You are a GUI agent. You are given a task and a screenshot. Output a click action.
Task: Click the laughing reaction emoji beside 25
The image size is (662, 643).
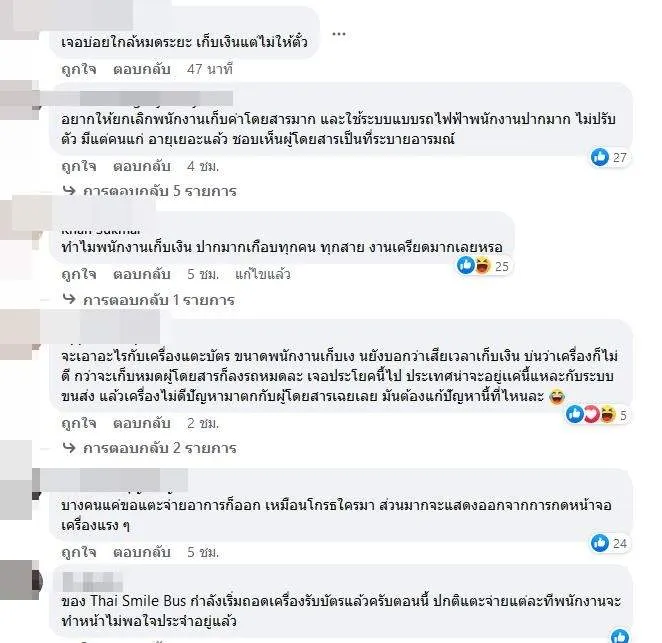pyautogui.click(x=482, y=266)
